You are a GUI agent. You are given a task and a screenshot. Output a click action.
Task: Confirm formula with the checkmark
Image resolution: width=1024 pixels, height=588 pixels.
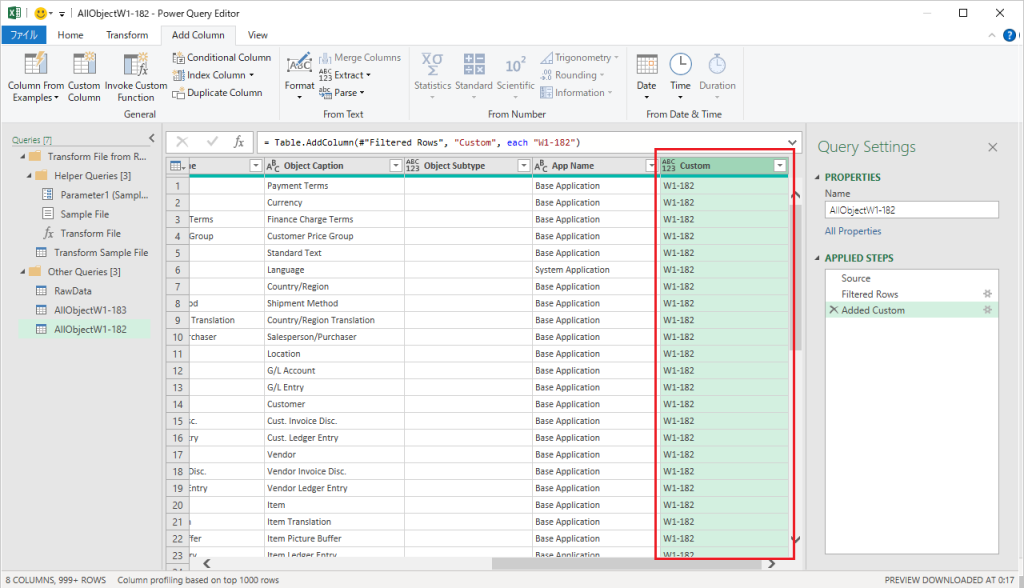[x=212, y=142]
